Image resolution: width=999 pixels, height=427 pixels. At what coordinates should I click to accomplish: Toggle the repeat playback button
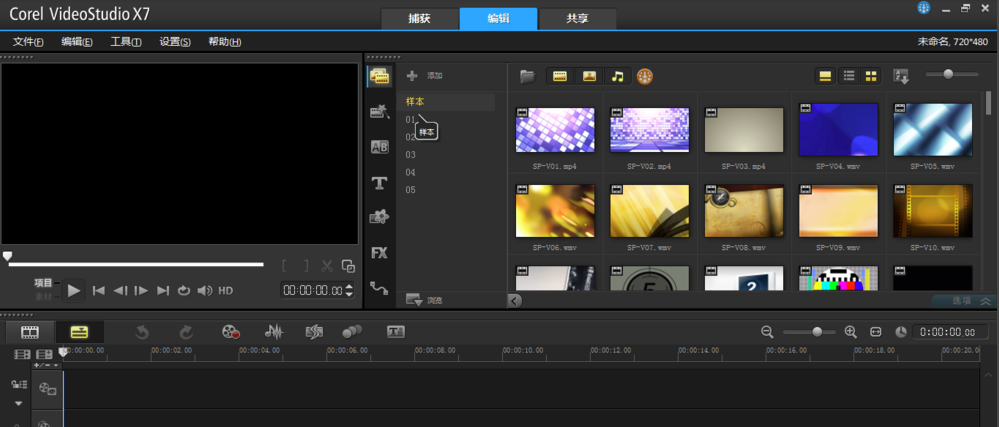pos(183,291)
